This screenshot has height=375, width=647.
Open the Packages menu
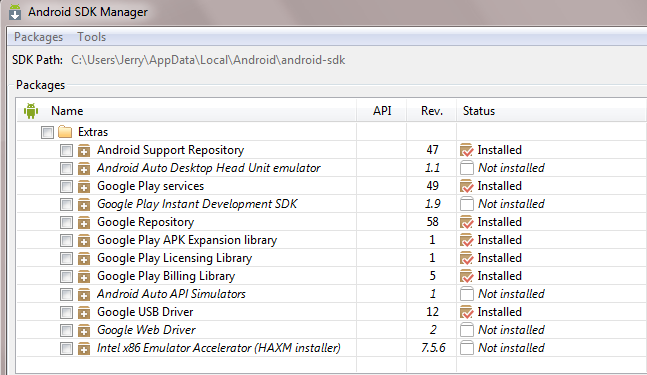pos(38,37)
